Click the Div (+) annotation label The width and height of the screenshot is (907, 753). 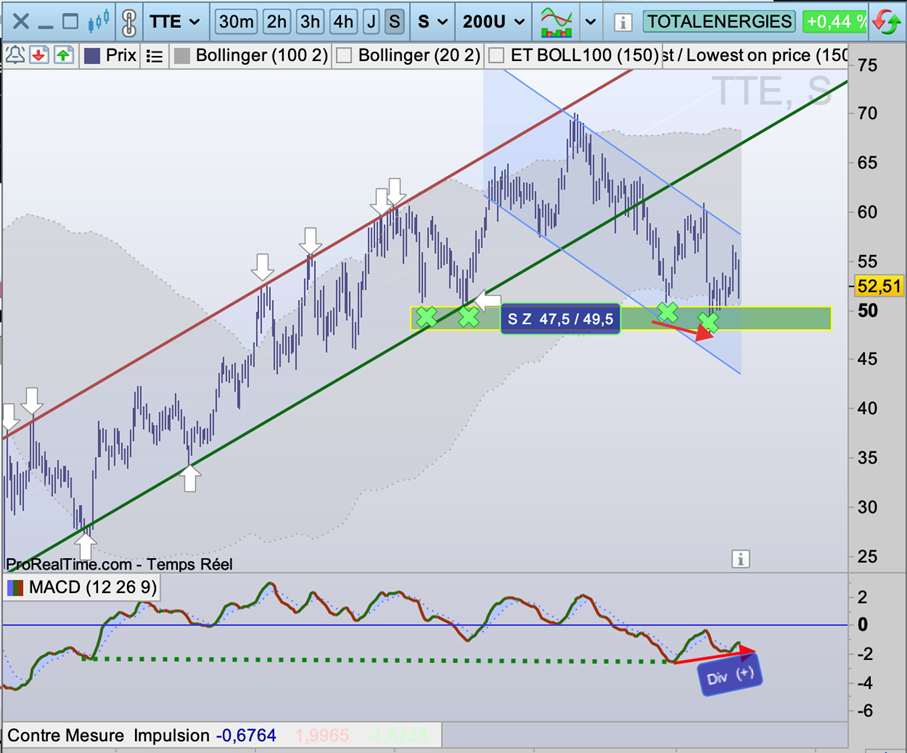pyautogui.click(x=729, y=674)
